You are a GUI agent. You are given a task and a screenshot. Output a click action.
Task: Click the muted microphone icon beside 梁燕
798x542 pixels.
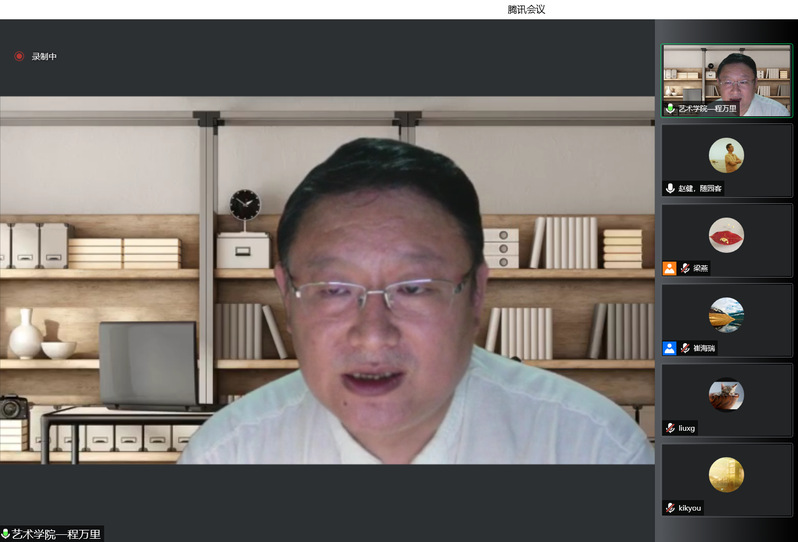tap(685, 268)
